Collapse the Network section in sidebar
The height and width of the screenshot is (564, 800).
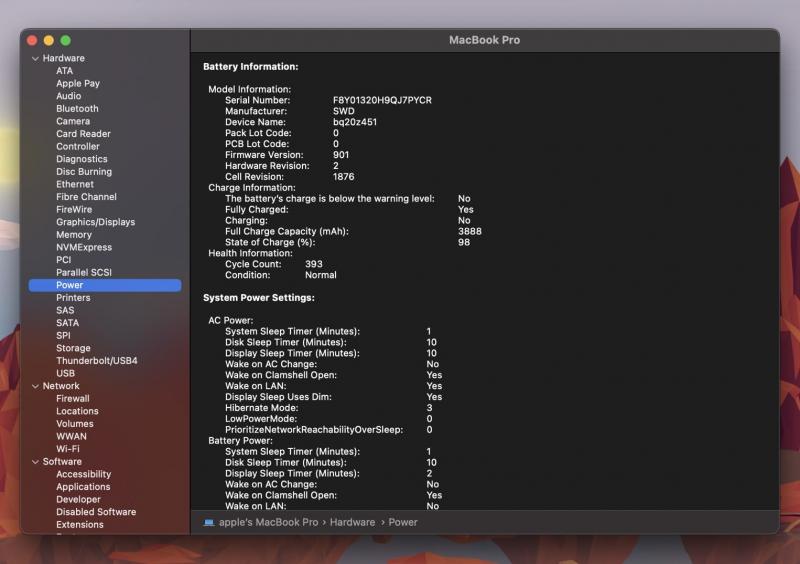click(34, 386)
